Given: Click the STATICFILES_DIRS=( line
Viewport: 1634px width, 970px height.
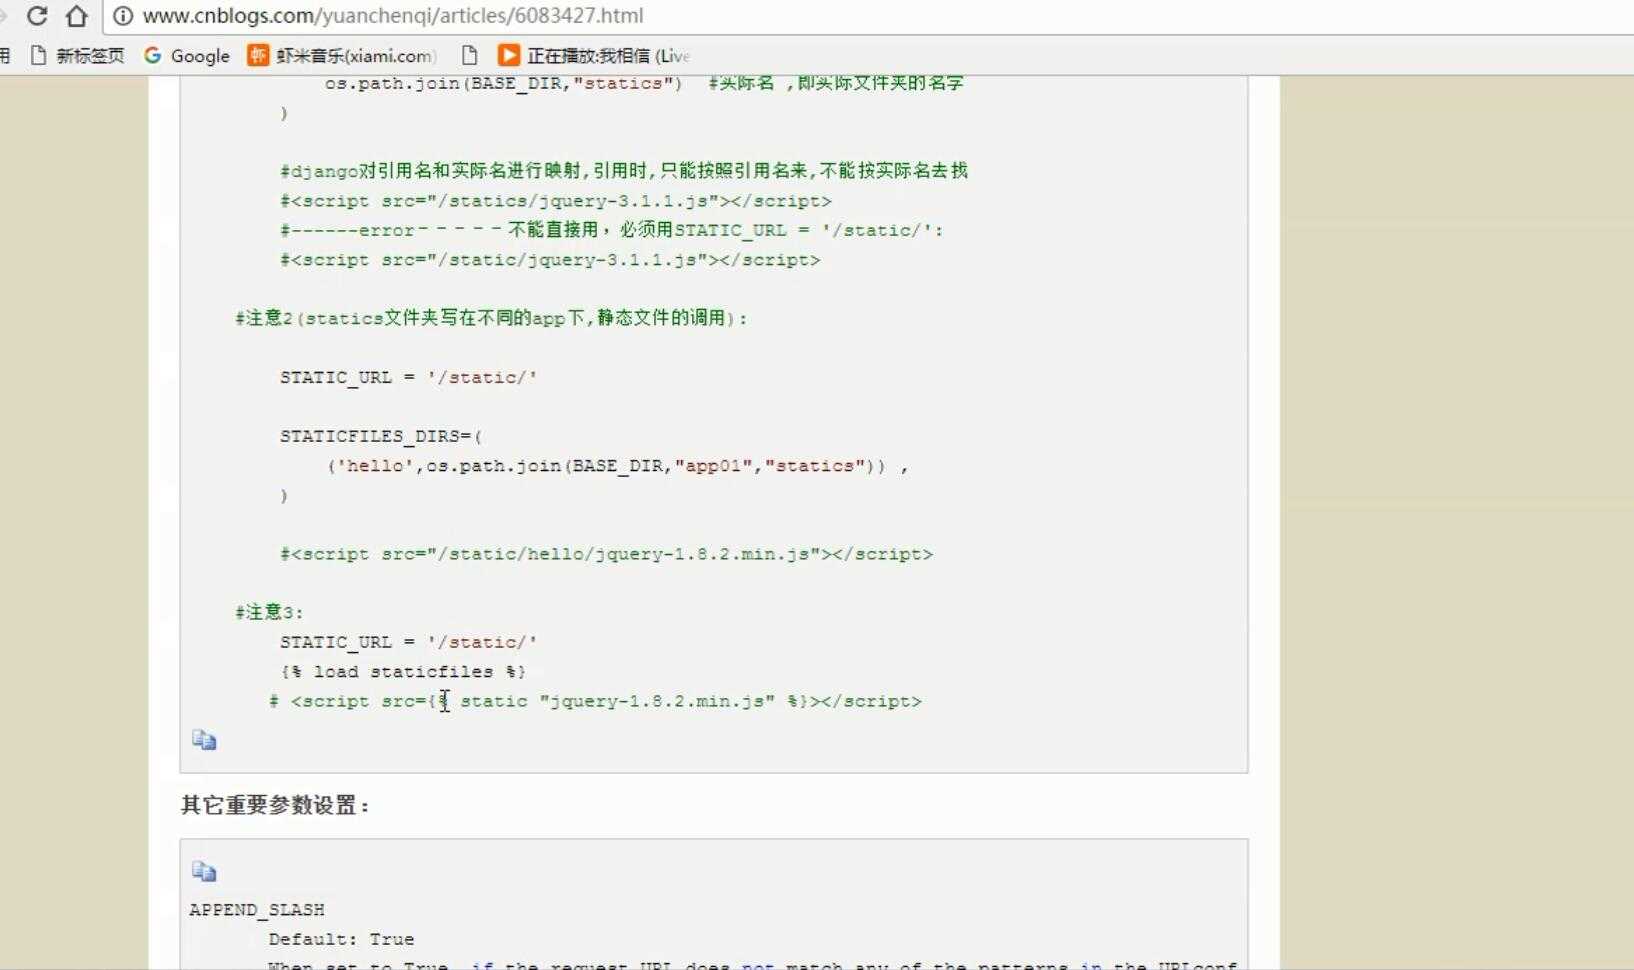Looking at the screenshot, I should pyautogui.click(x=381, y=436).
